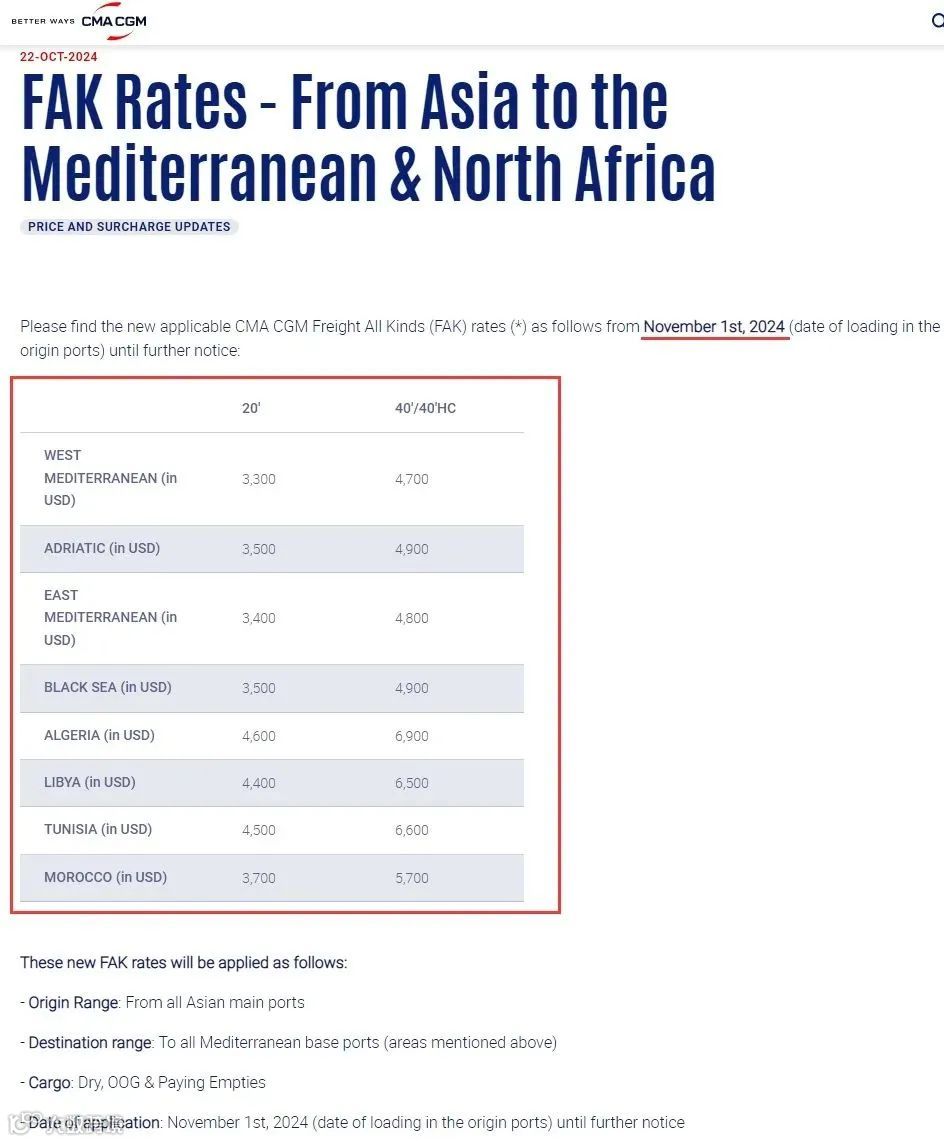Click the FAK Rates page headline
Image resolution: width=944 pixels, height=1142 pixels.
tap(368, 138)
